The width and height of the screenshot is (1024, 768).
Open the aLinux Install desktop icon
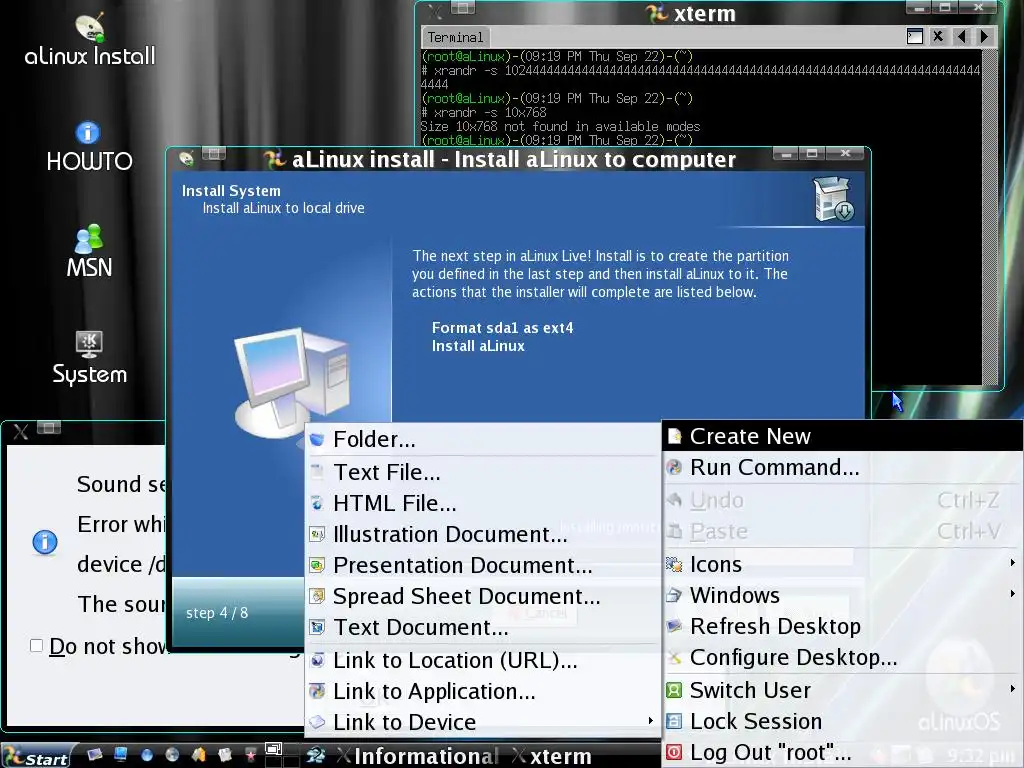(x=89, y=40)
